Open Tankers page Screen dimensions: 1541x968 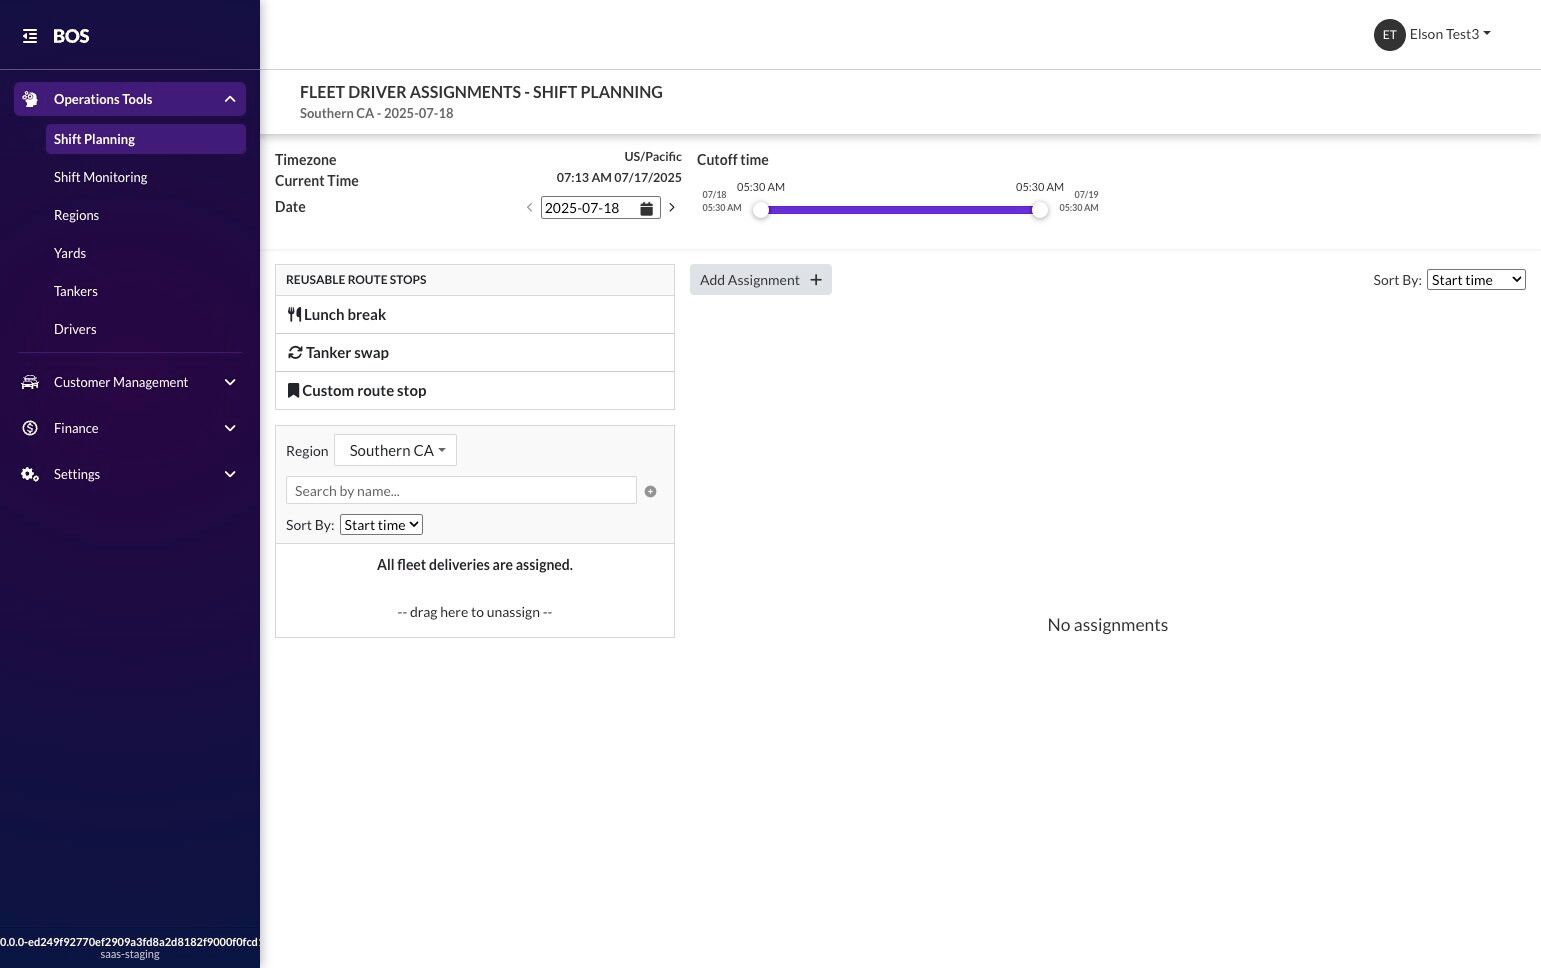[76, 291]
